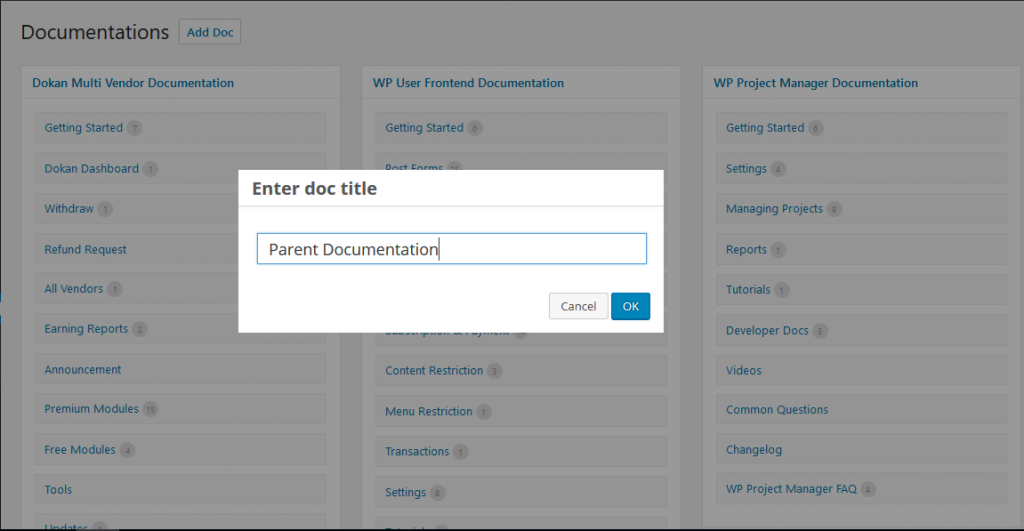Screen dimensions: 1024x531
Task: Select Getting Started under Dokan docs
Action: click(84, 128)
